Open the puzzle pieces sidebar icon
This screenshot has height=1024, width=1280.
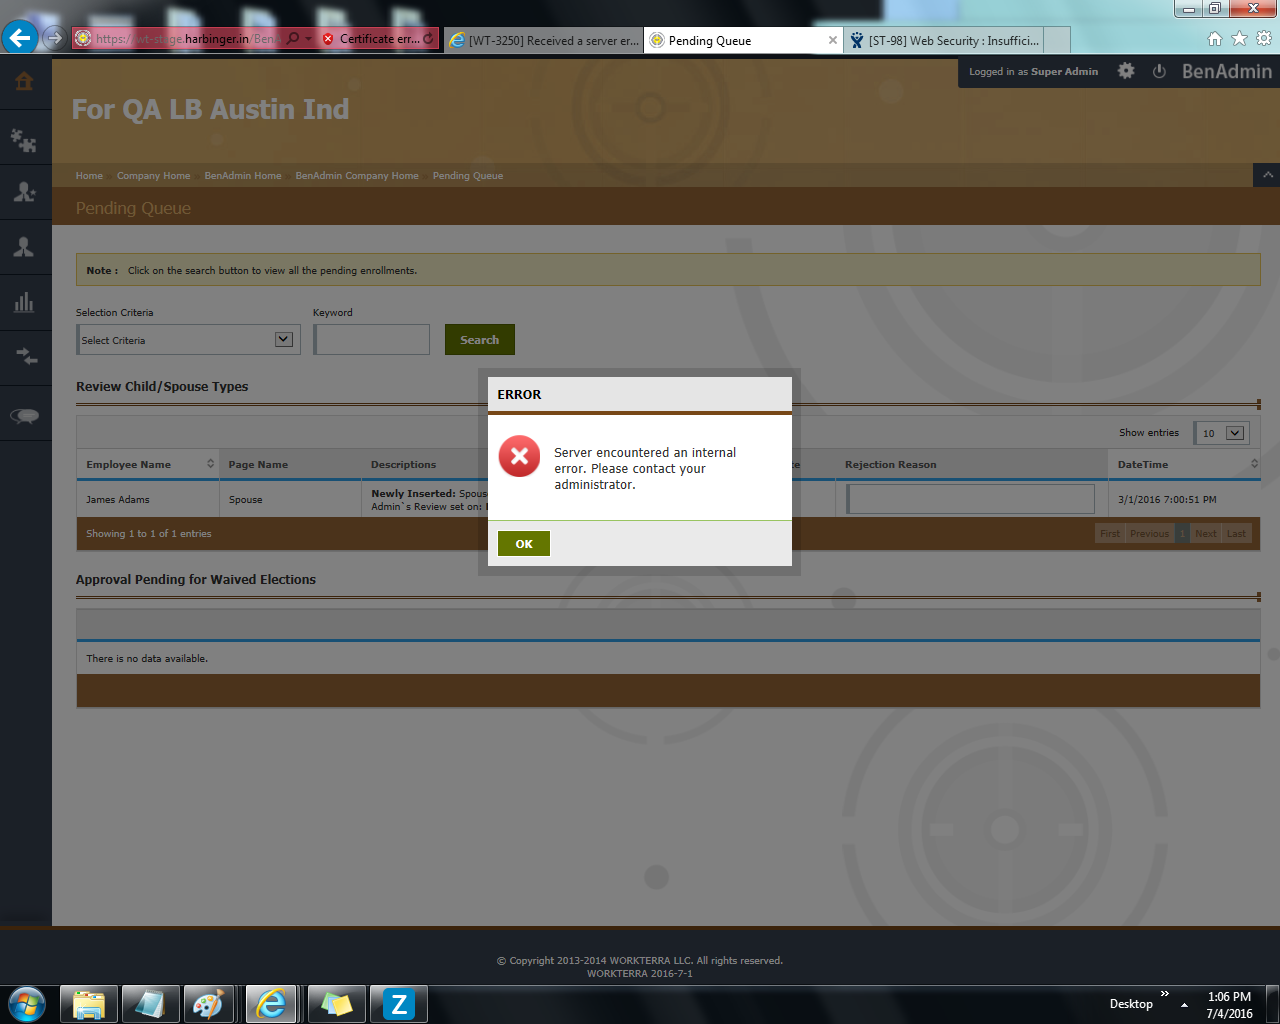(x=25, y=139)
